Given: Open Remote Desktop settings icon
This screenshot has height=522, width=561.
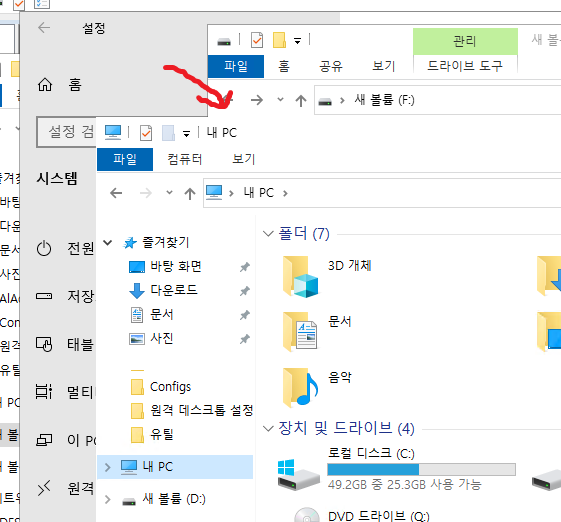Looking at the screenshot, I should click(x=44, y=488).
